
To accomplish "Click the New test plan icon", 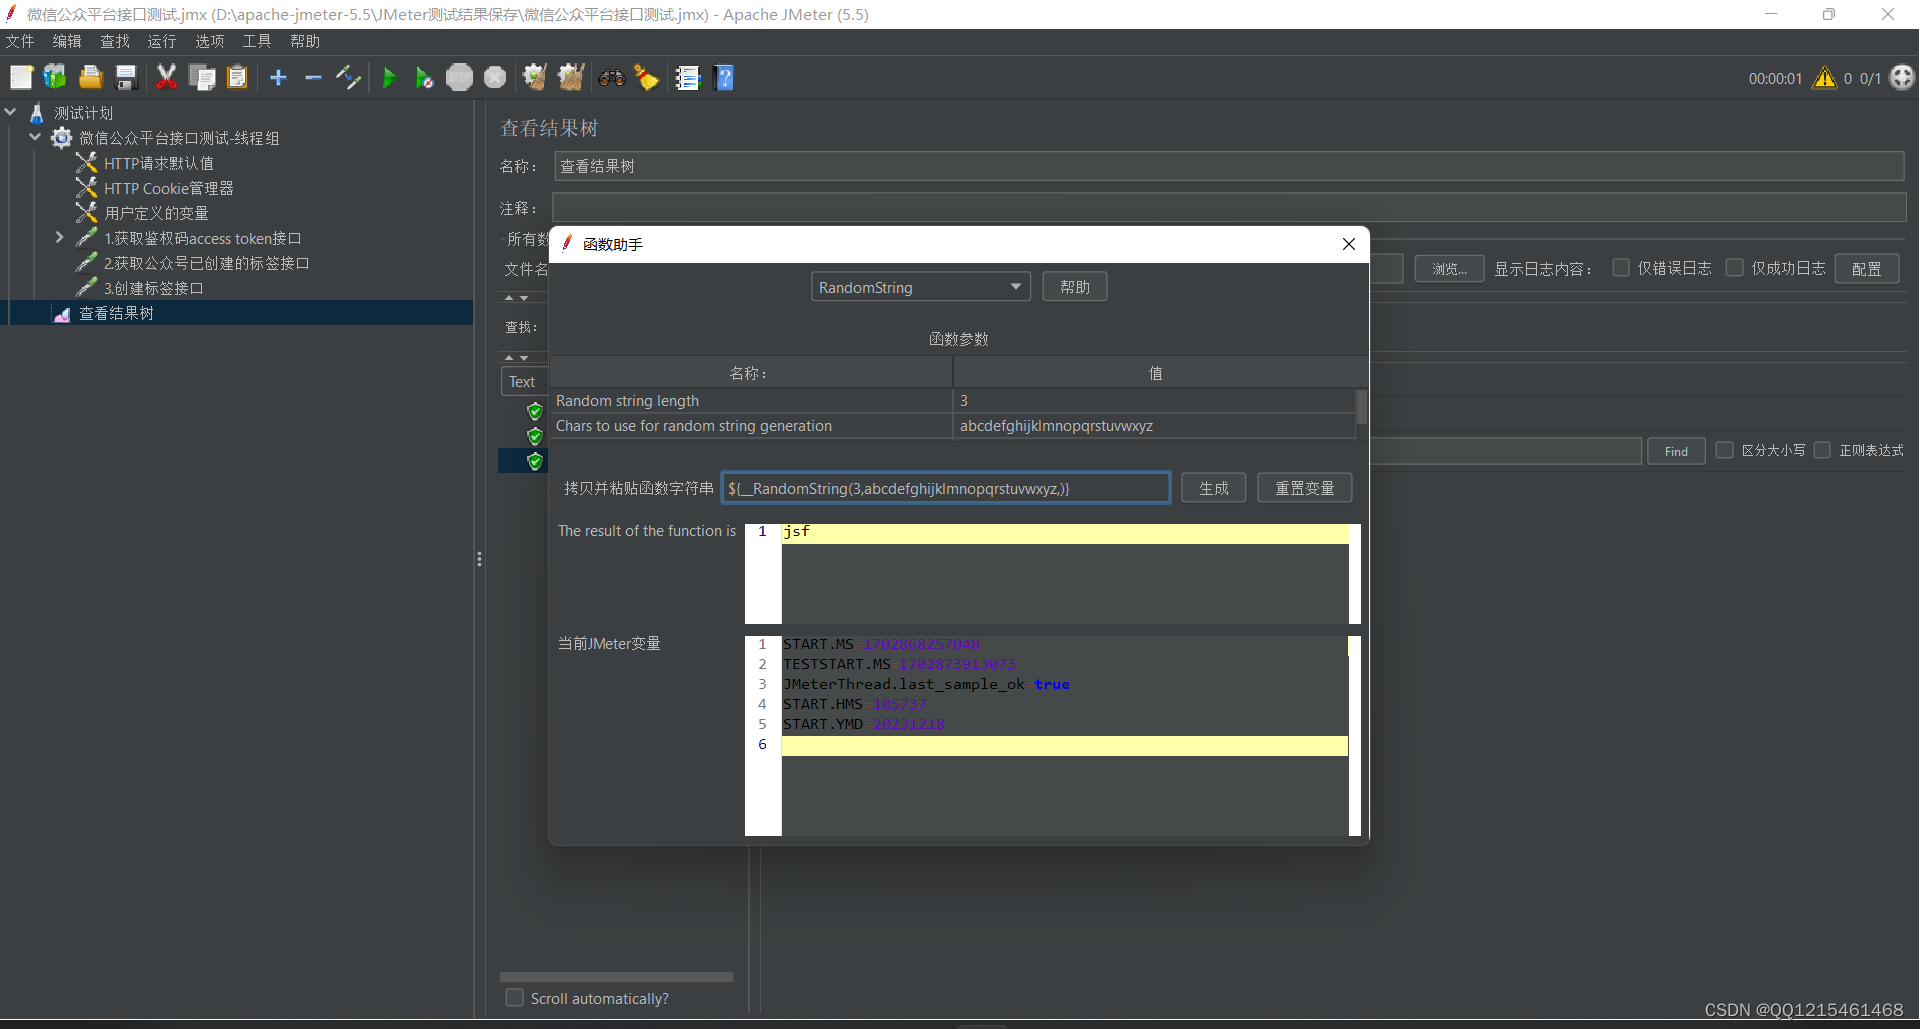I will (21, 77).
